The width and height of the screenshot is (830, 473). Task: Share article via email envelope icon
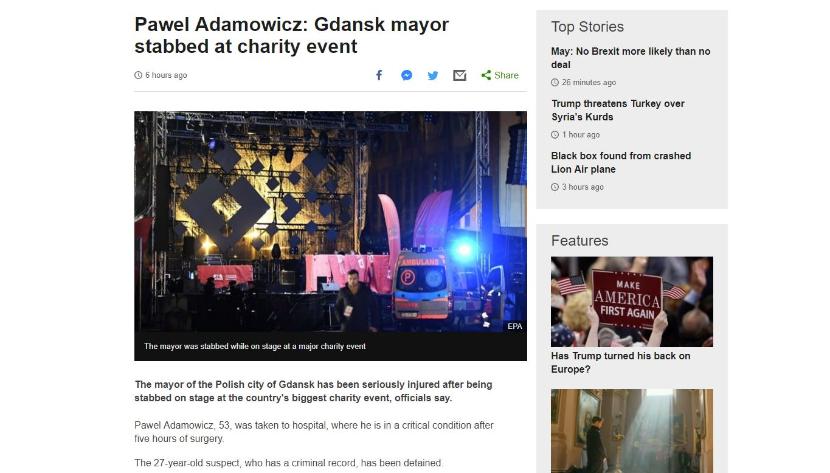coord(459,75)
